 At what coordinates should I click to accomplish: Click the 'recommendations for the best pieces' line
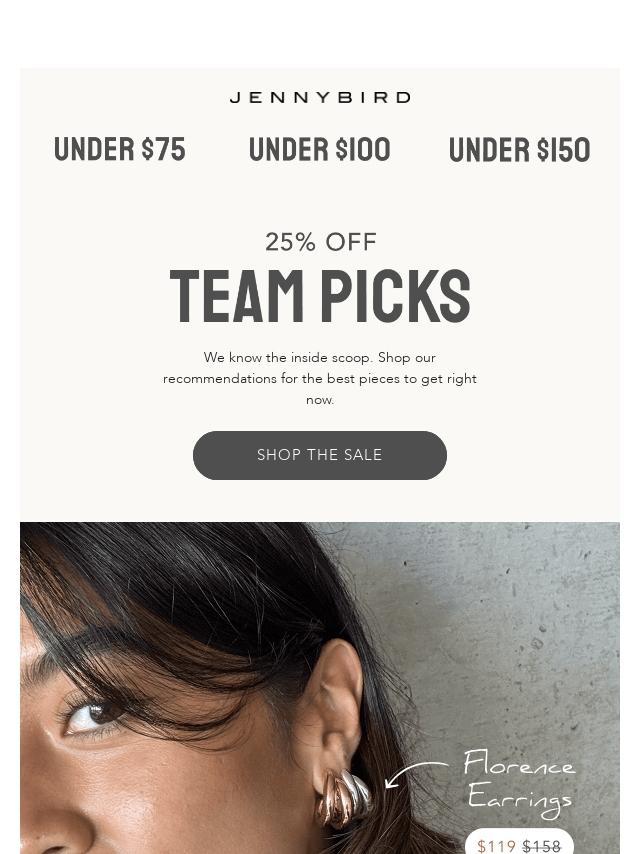(320, 378)
